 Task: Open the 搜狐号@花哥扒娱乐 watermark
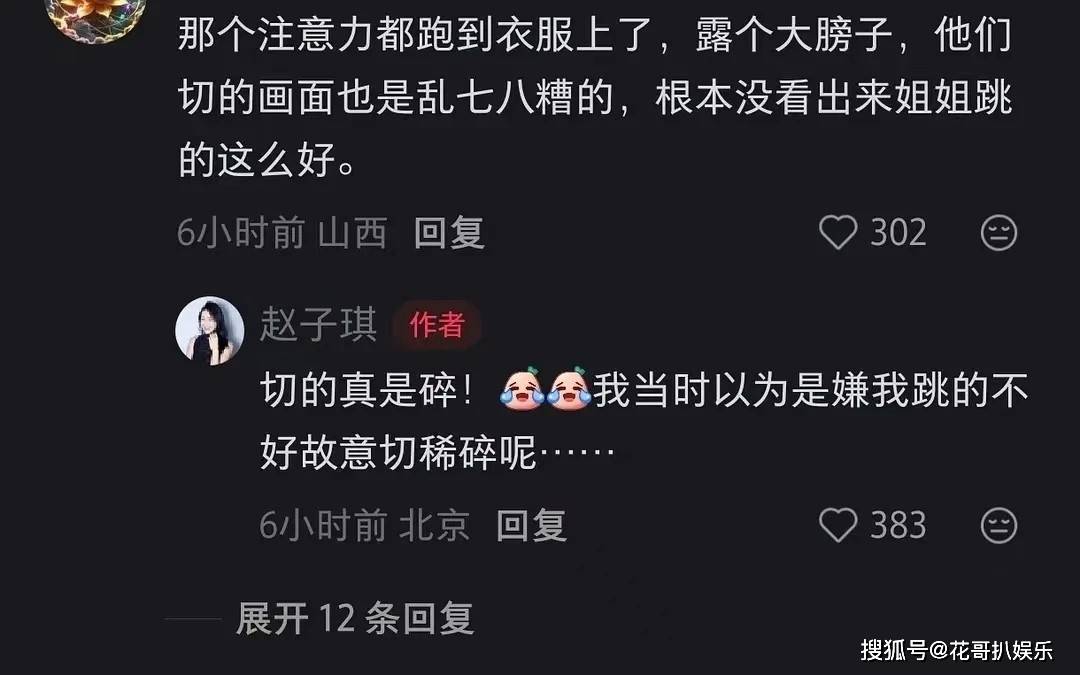click(956, 650)
